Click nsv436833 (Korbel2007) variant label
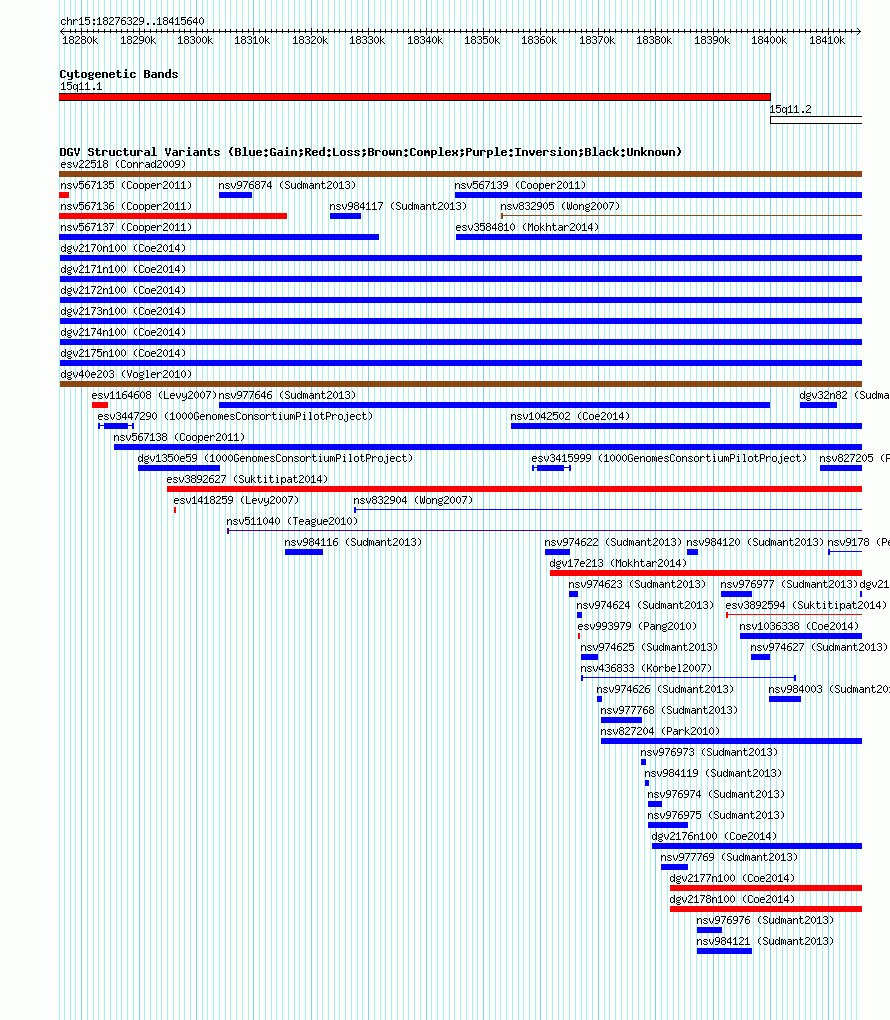The height and width of the screenshot is (1020, 890). [x=646, y=668]
